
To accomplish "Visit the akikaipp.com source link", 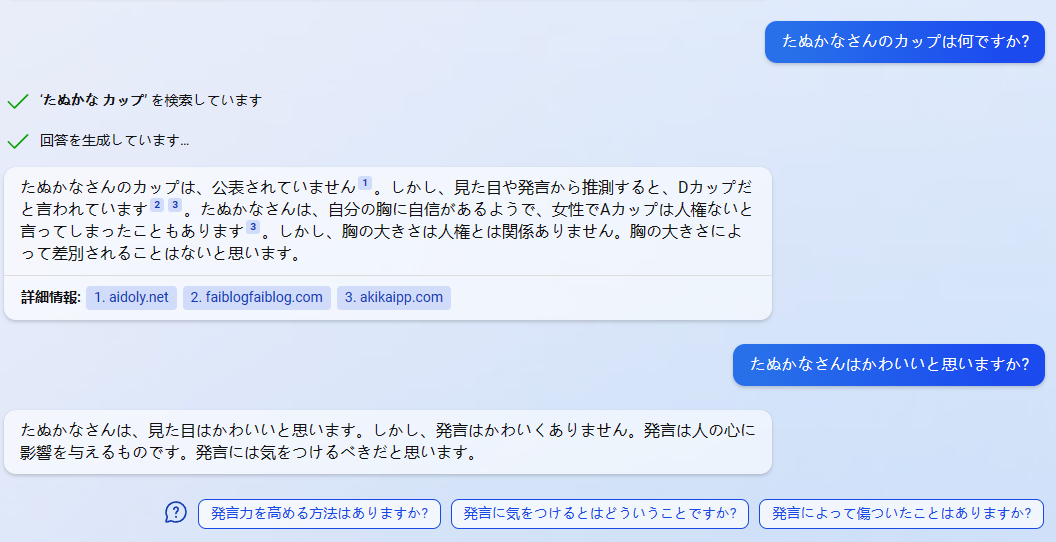I will coord(394,298).
